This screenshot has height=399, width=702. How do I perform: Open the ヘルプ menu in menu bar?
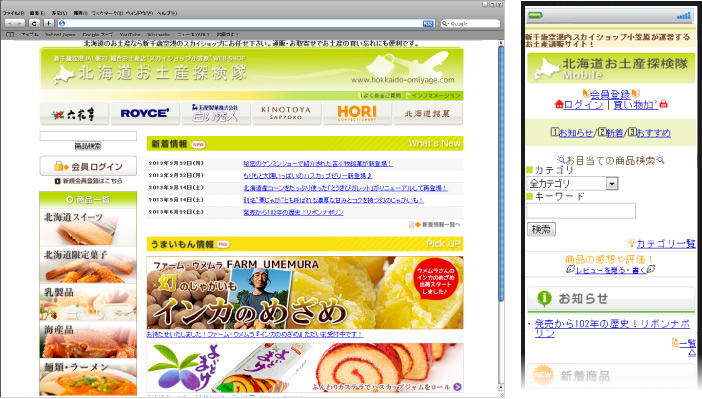tap(167, 13)
